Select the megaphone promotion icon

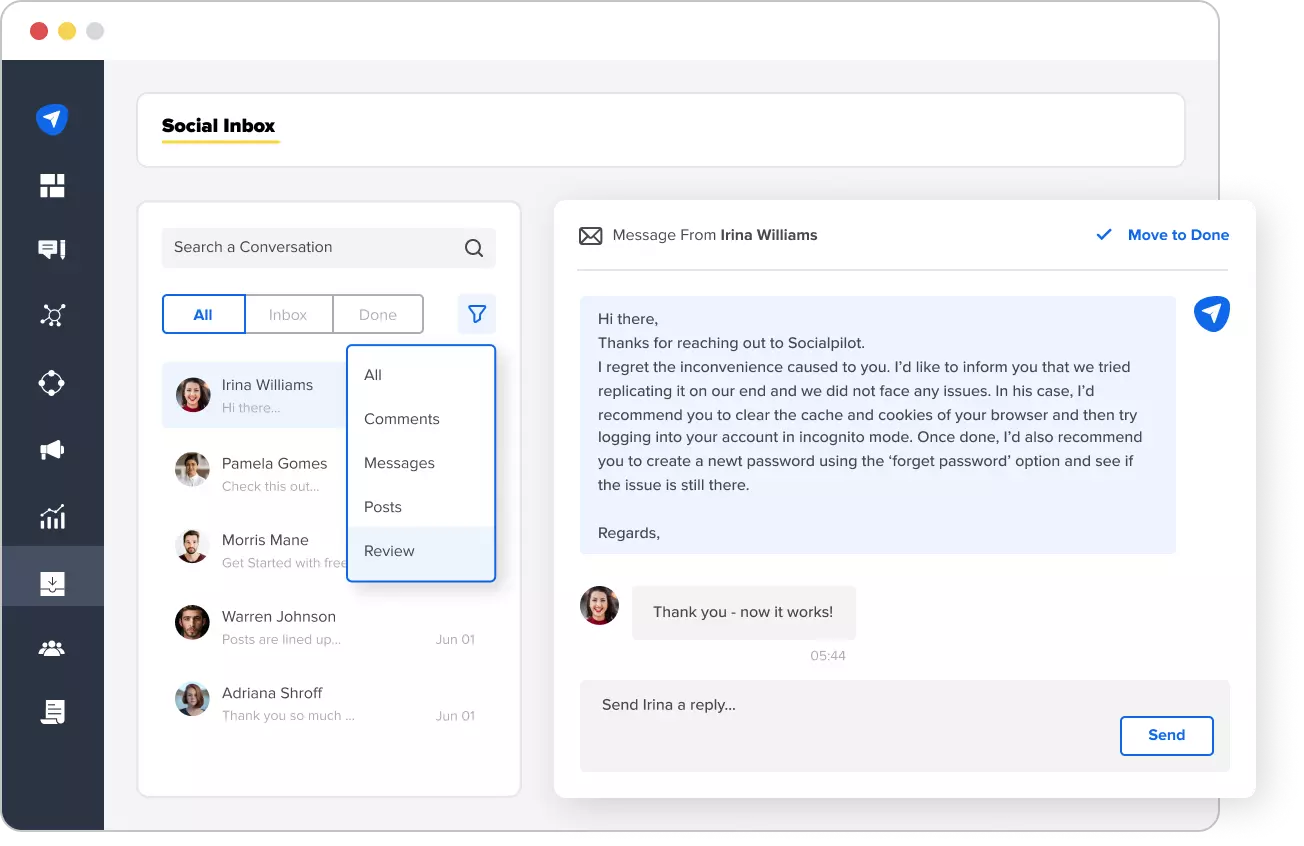pyautogui.click(x=51, y=449)
